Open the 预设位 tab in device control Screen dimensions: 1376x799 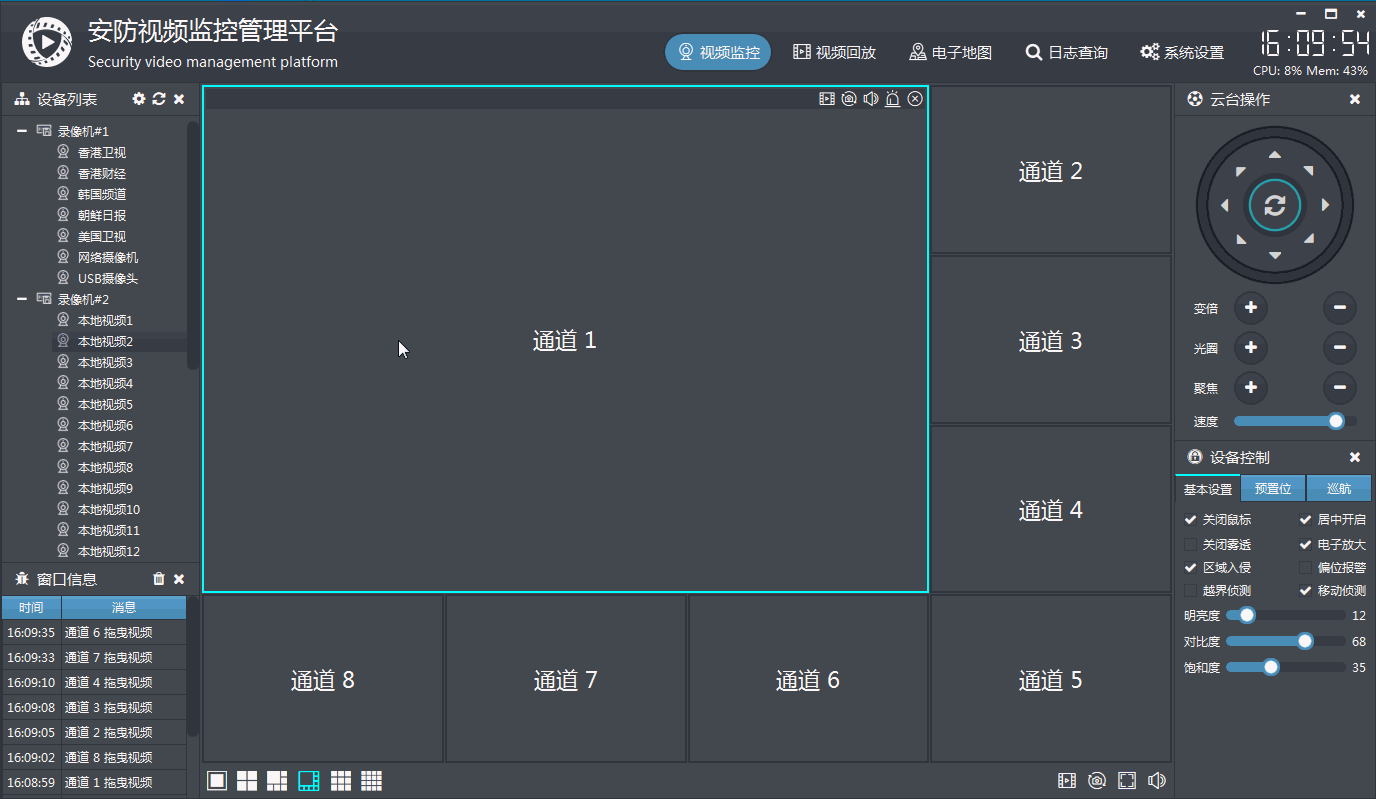click(x=1272, y=488)
